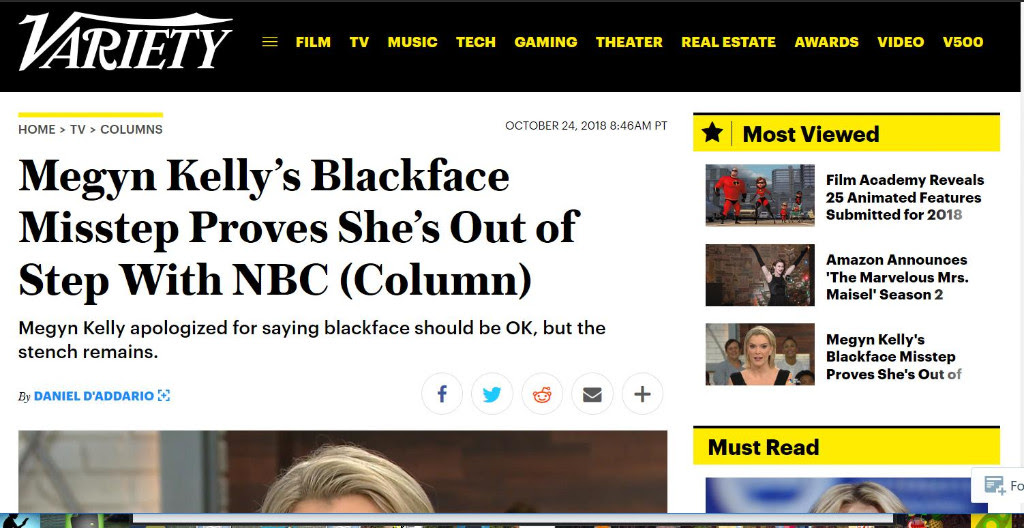Click the Most Viewed heading
Image resolution: width=1024 pixels, height=528 pixels.
point(811,134)
